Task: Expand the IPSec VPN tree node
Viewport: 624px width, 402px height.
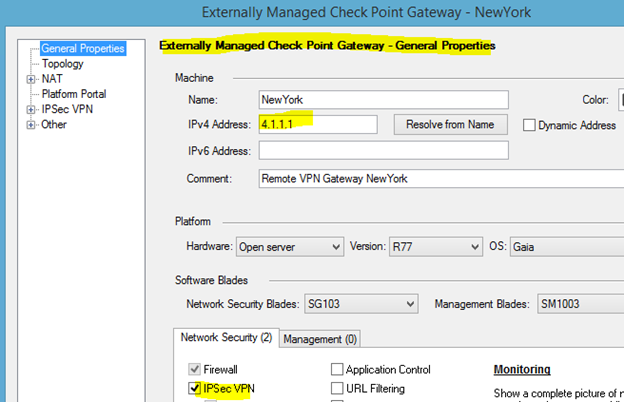Action: [x=31, y=109]
